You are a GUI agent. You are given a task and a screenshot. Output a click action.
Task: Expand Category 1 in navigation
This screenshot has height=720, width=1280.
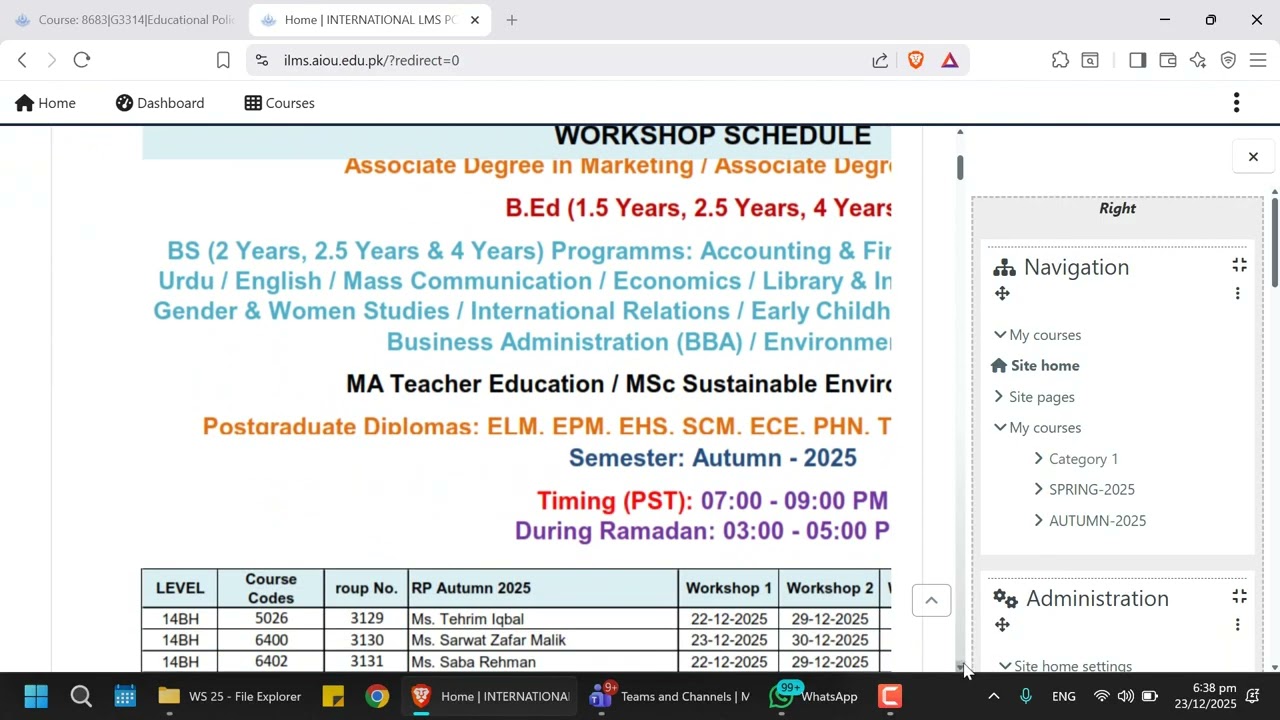point(1039,458)
